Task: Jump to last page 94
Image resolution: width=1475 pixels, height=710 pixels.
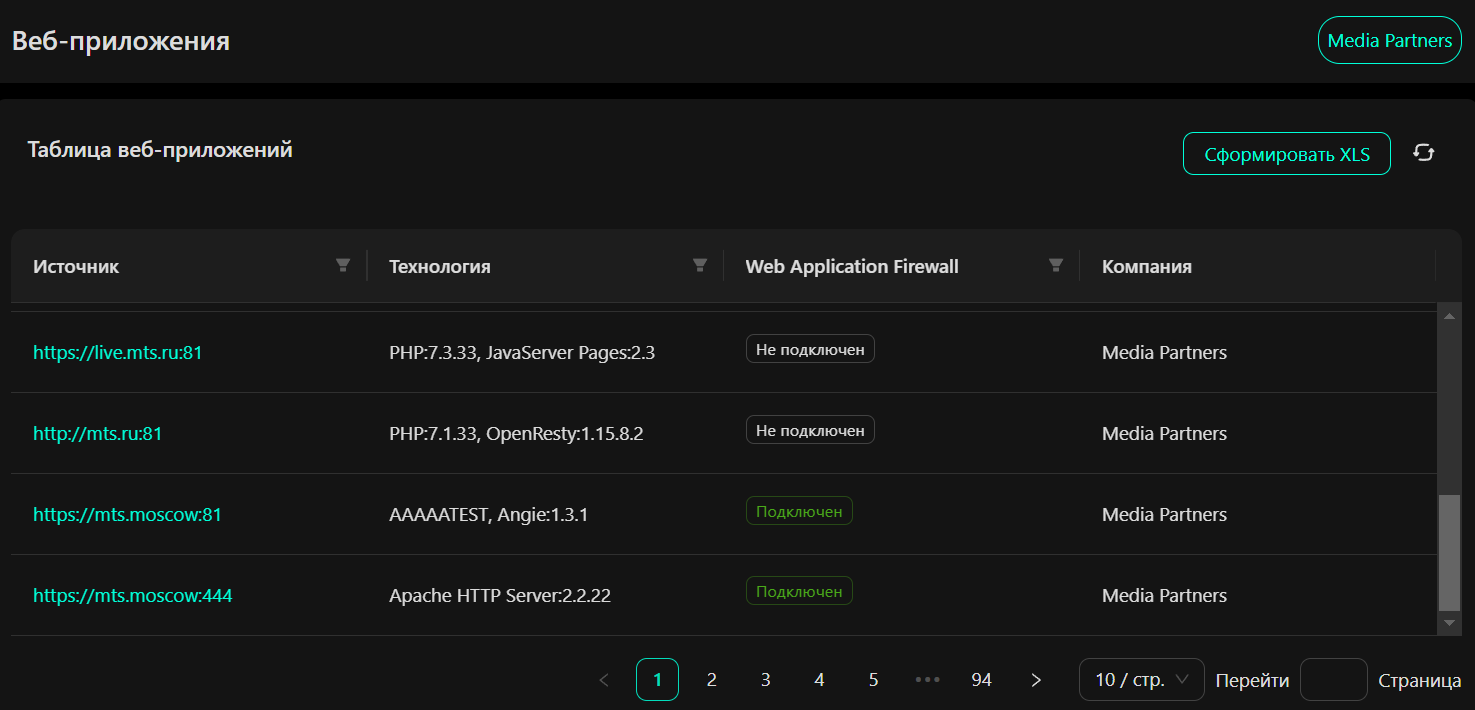Action: point(981,680)
